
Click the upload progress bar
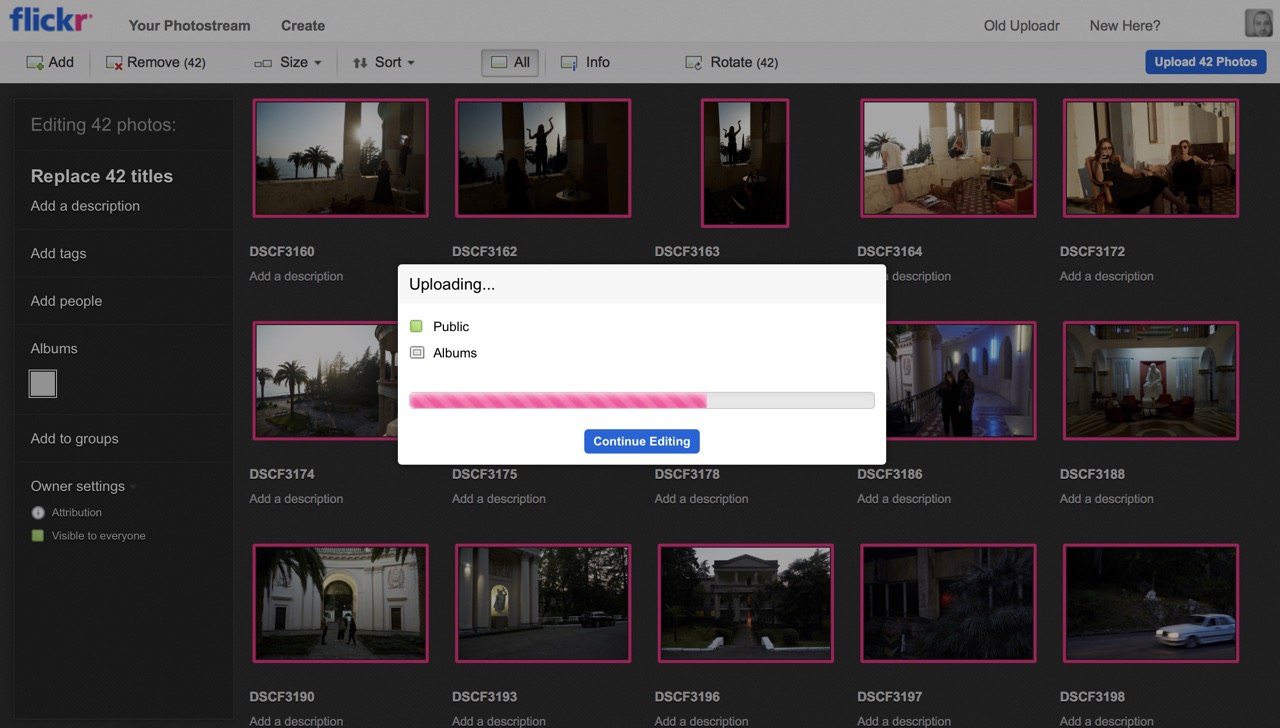pos(642,400)
